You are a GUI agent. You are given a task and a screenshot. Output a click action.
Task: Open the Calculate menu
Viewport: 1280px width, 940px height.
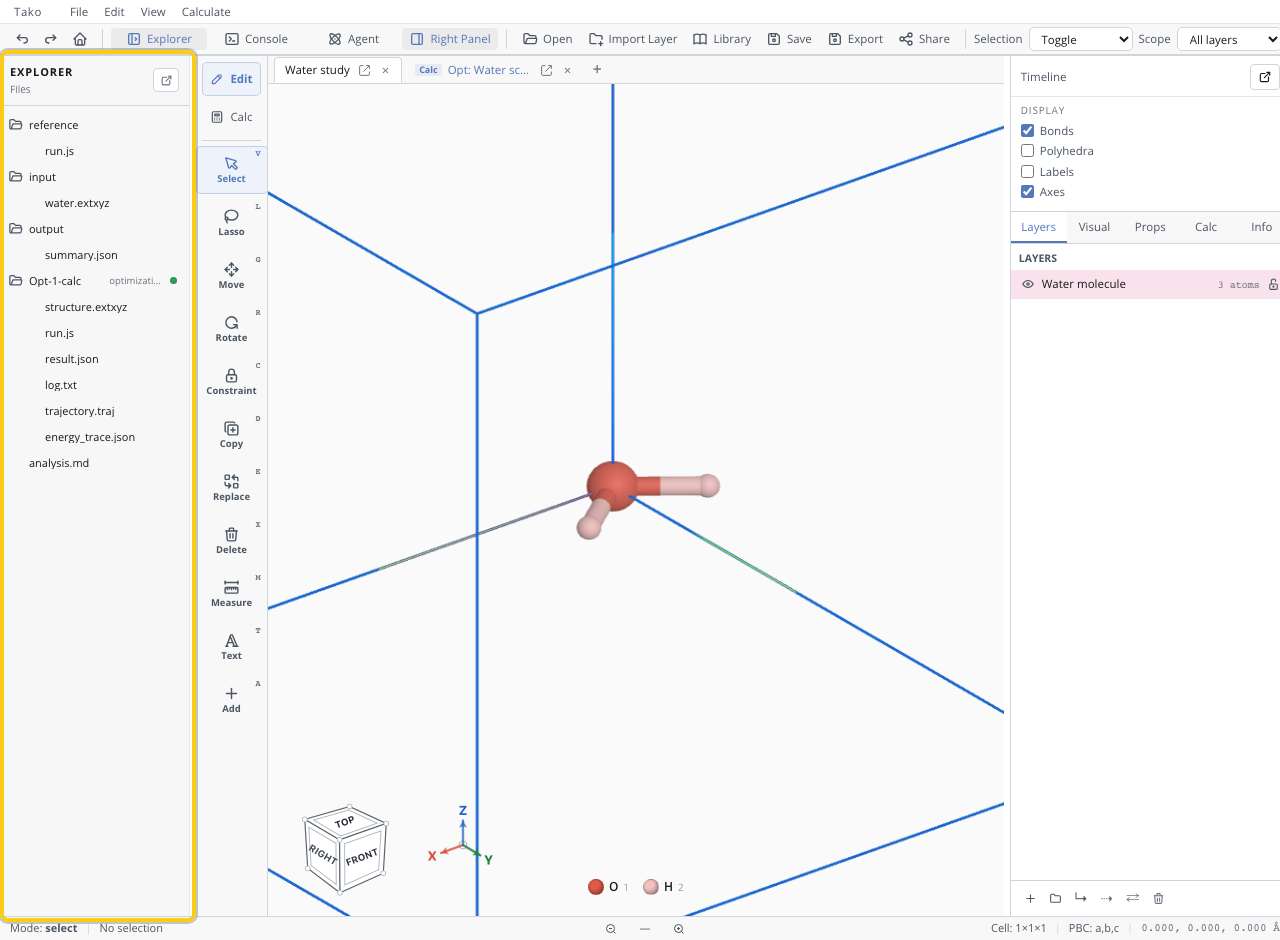pyautogui.click(x=206, y=12)
